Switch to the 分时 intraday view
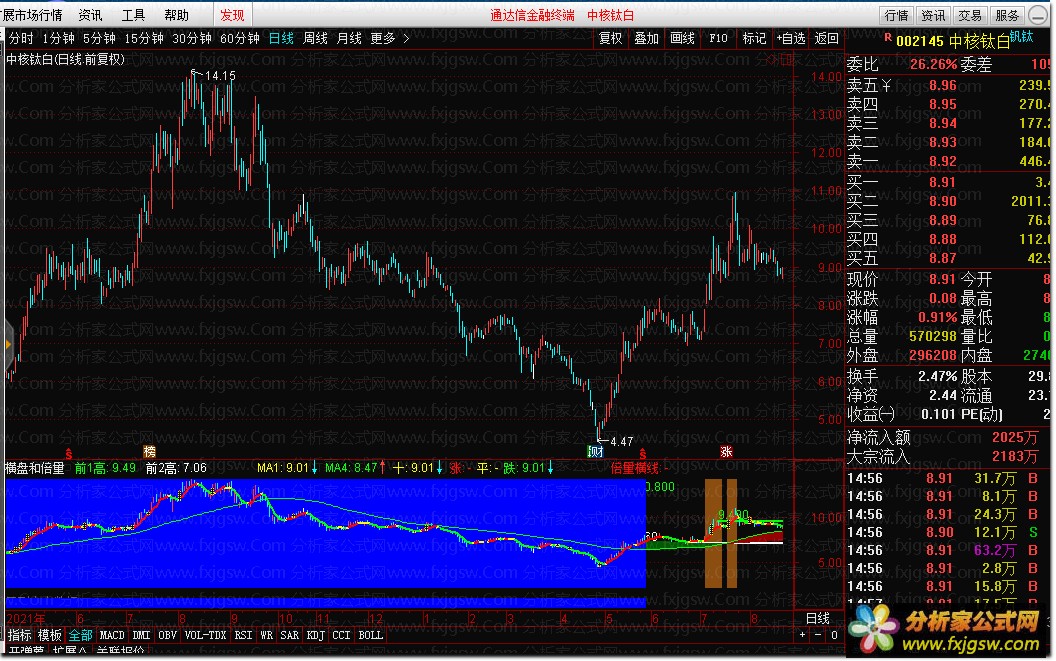The height and width of the screenshot is (661, 1056). coord(21,38)
